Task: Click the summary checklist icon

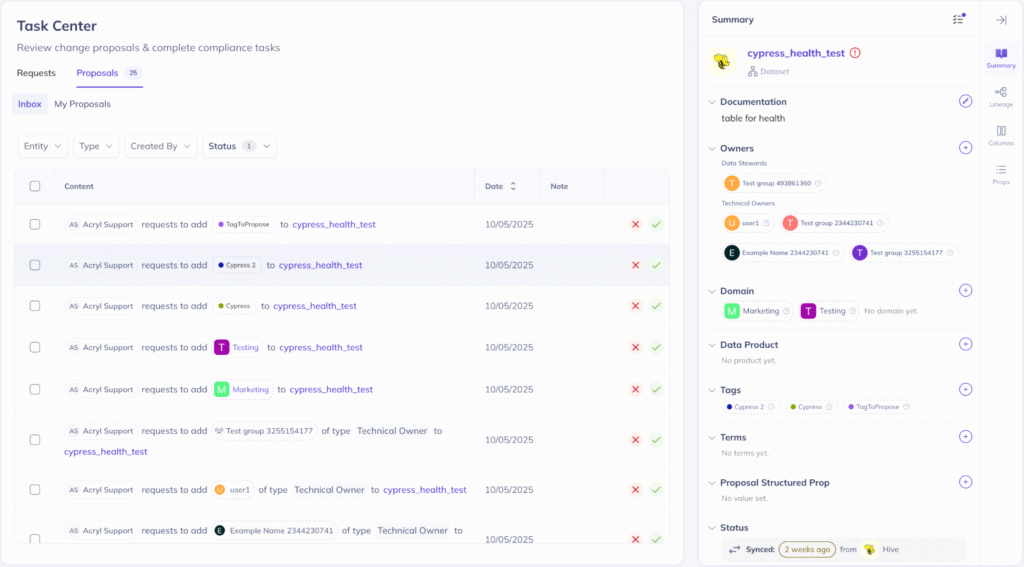Action: click(x=958, y=20)
